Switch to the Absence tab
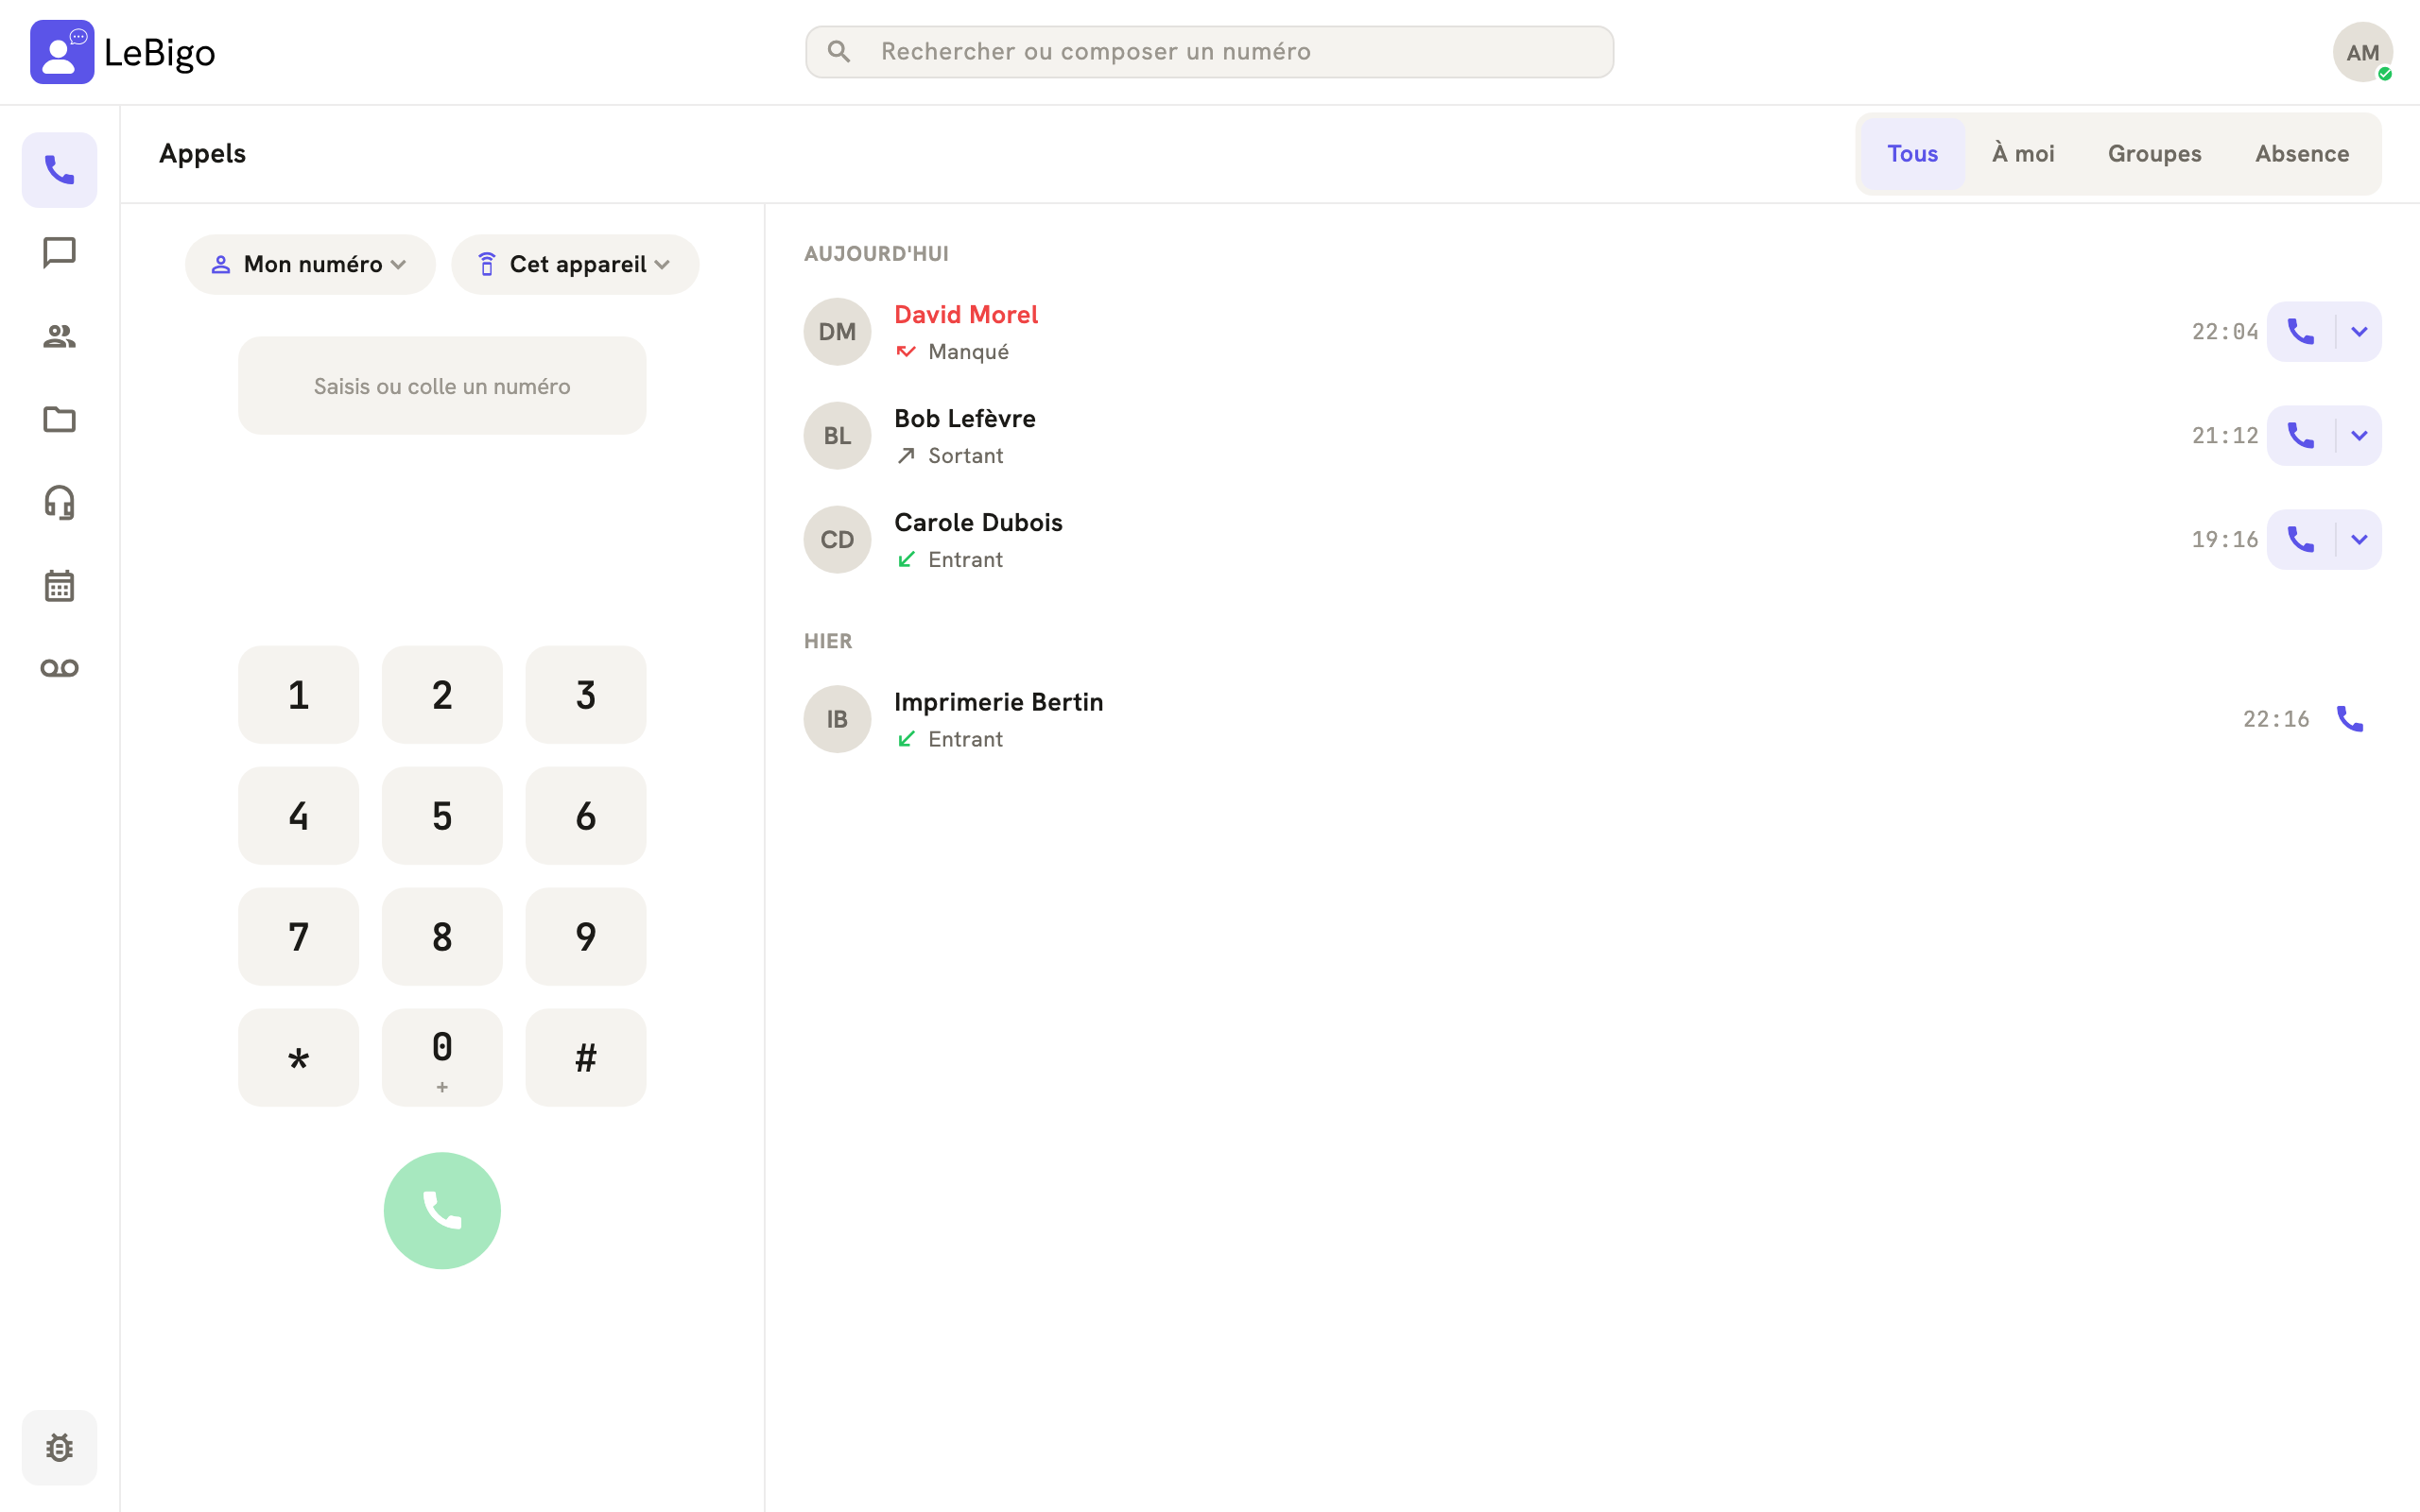 [x=2301, y=154]
